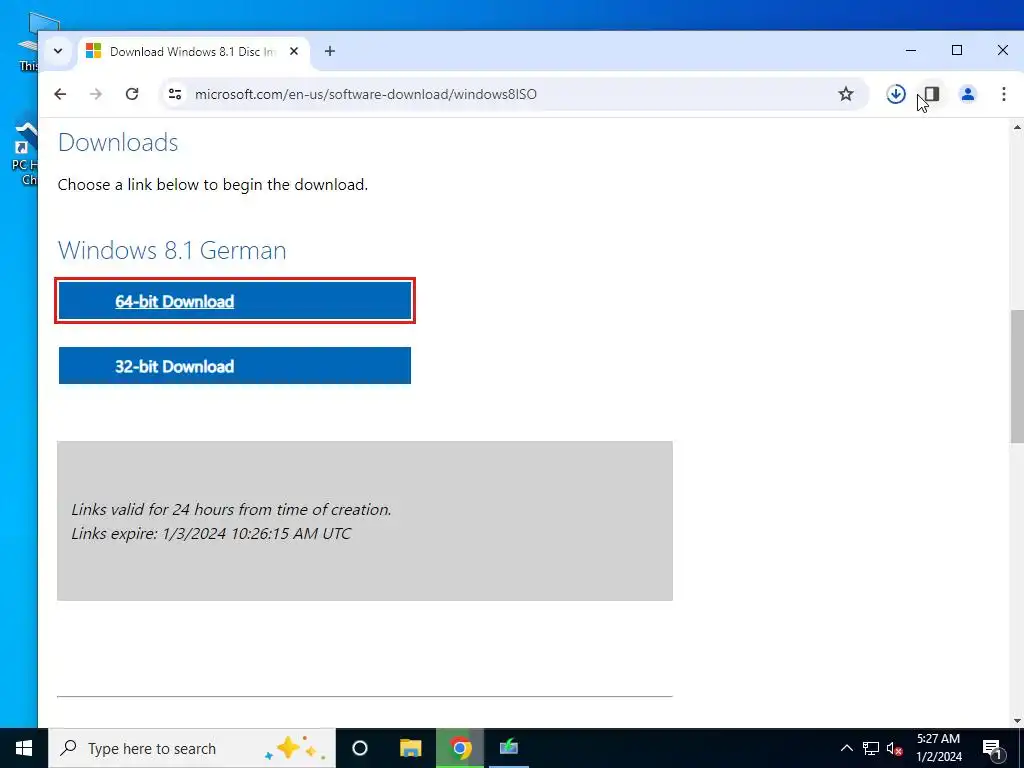Minimize the Chrome window
Image resolution: width=1024 pixels, height=768 pixels.
click(x=911, y=50)
